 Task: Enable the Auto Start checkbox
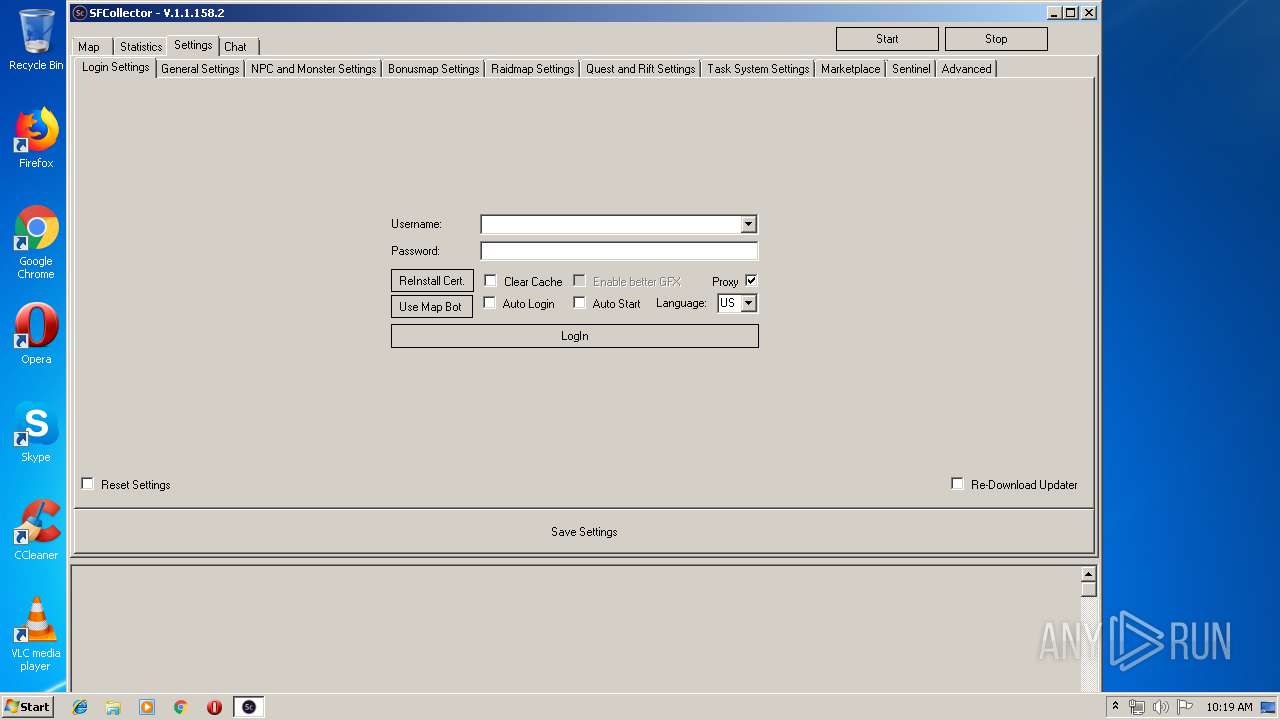coord(579,303)
